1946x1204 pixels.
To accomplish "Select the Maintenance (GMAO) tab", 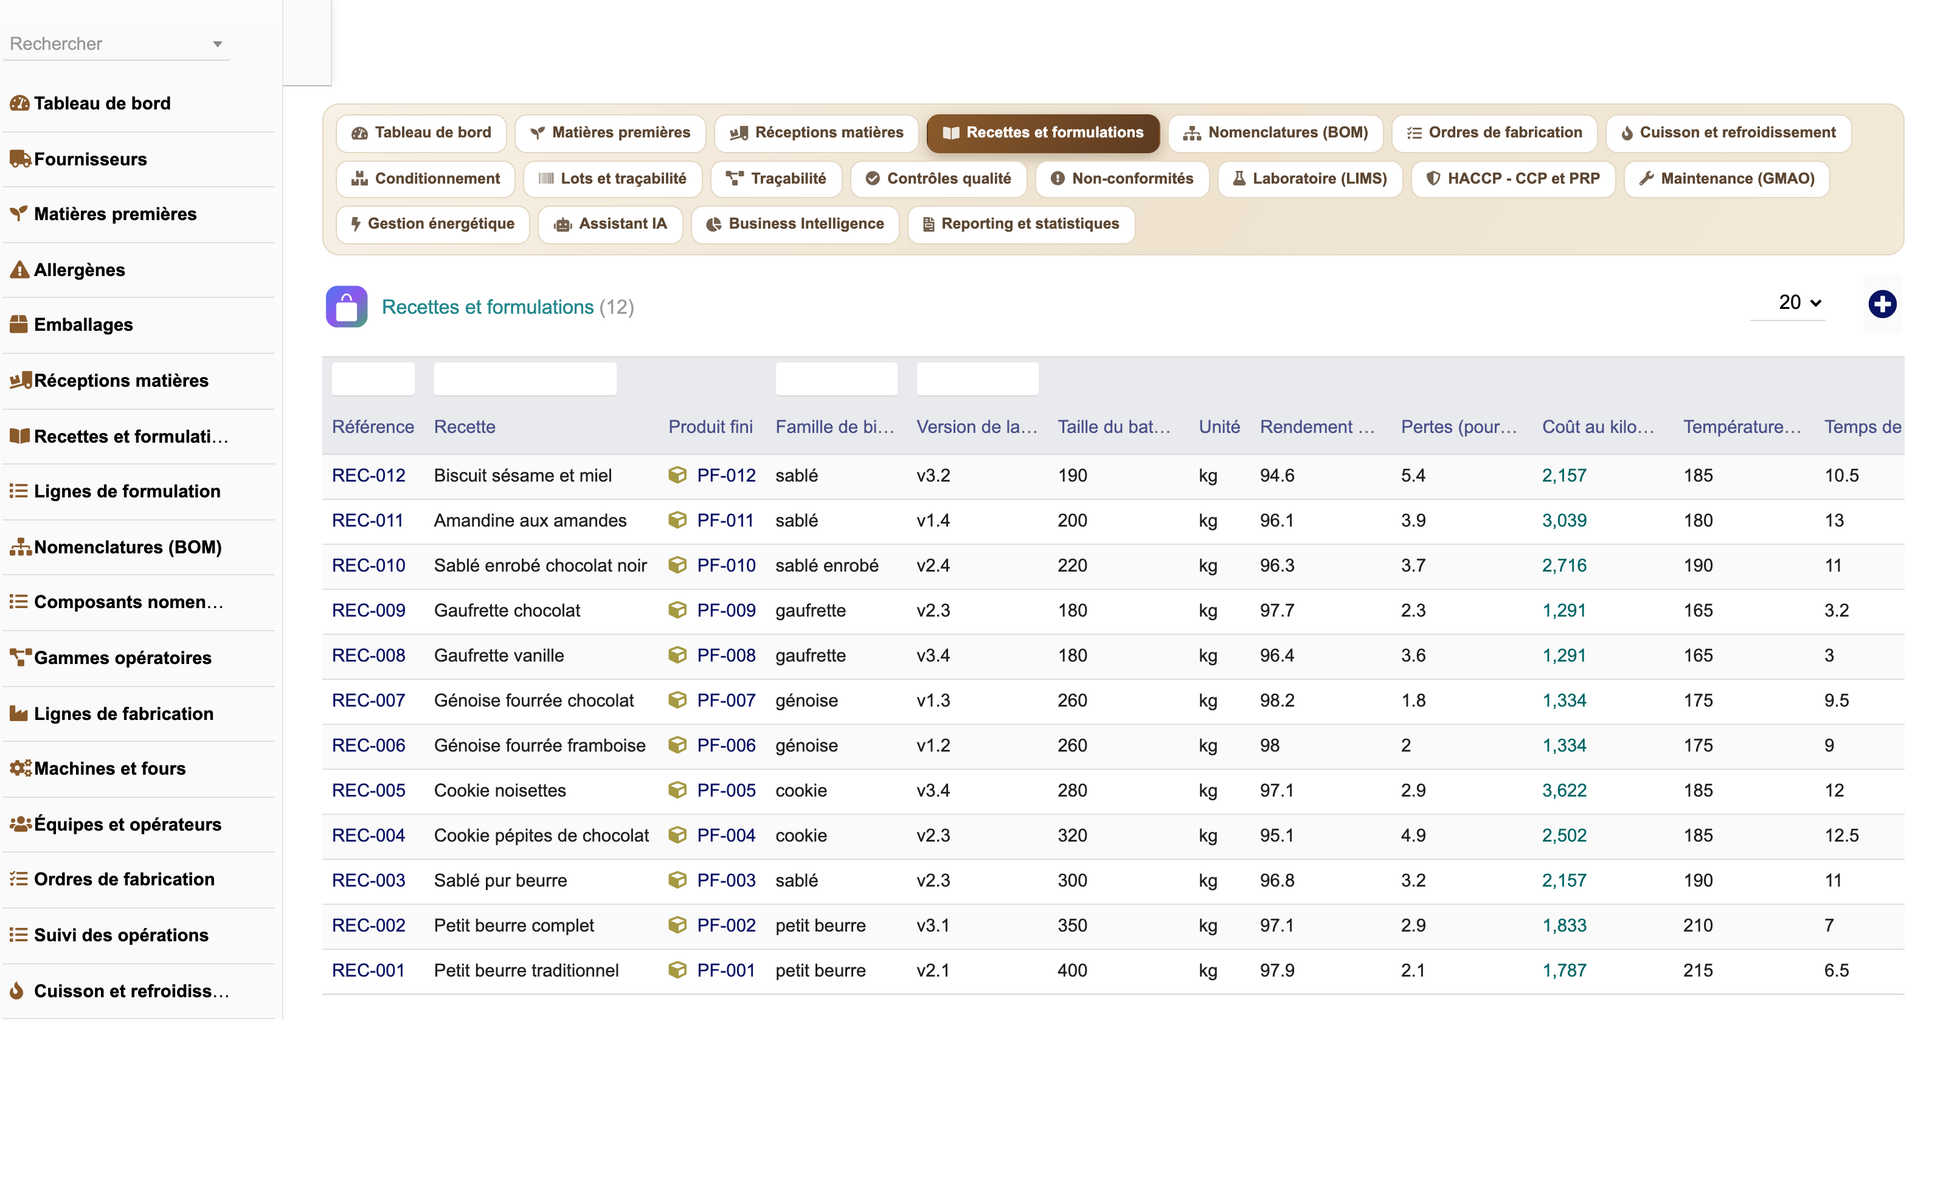I will tap(1727, 179).
